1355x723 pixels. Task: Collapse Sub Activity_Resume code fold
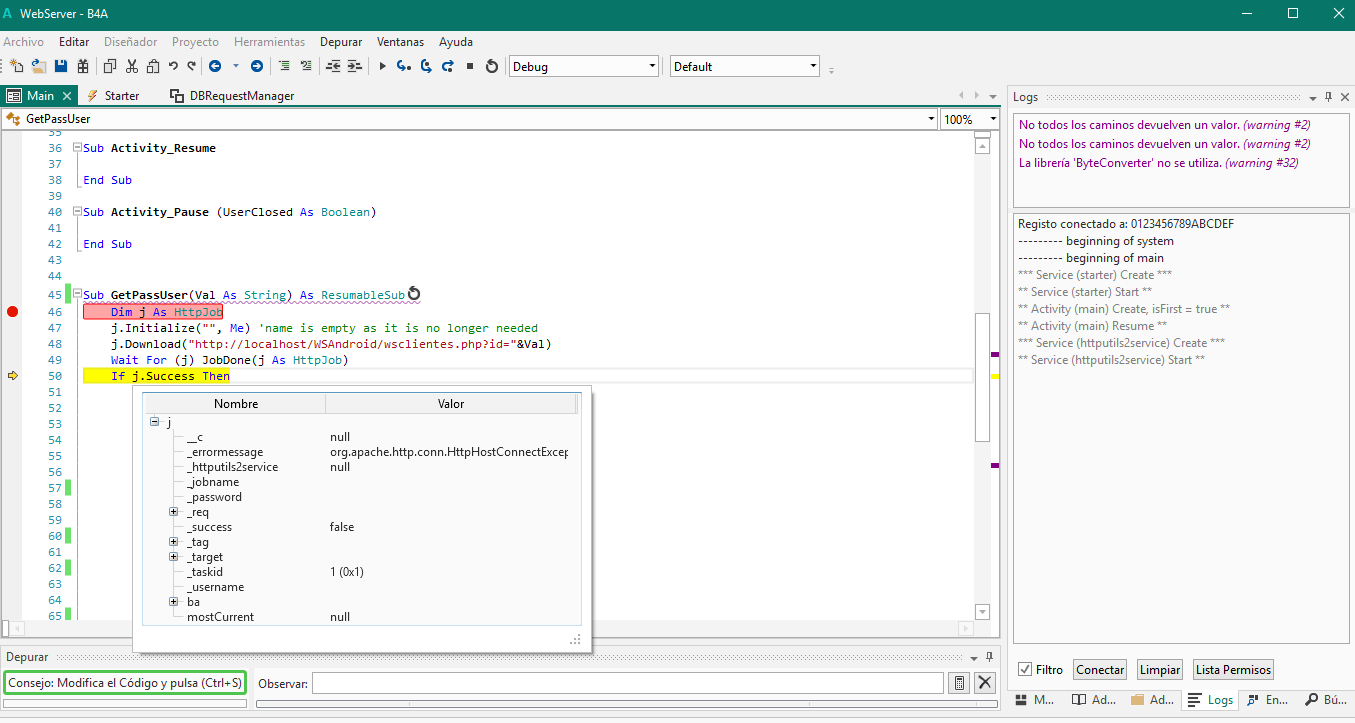[77, 148]
